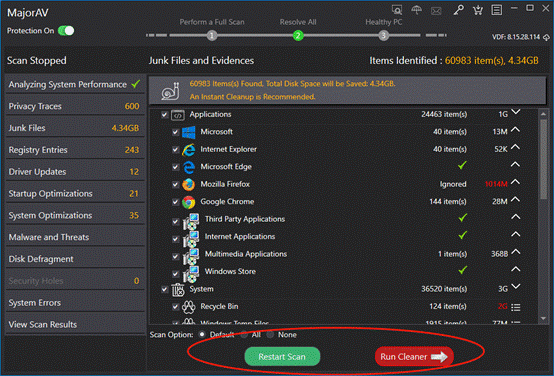Select the None scan option radio
Viewport: 554px width, 376px height.
[270, 334]
